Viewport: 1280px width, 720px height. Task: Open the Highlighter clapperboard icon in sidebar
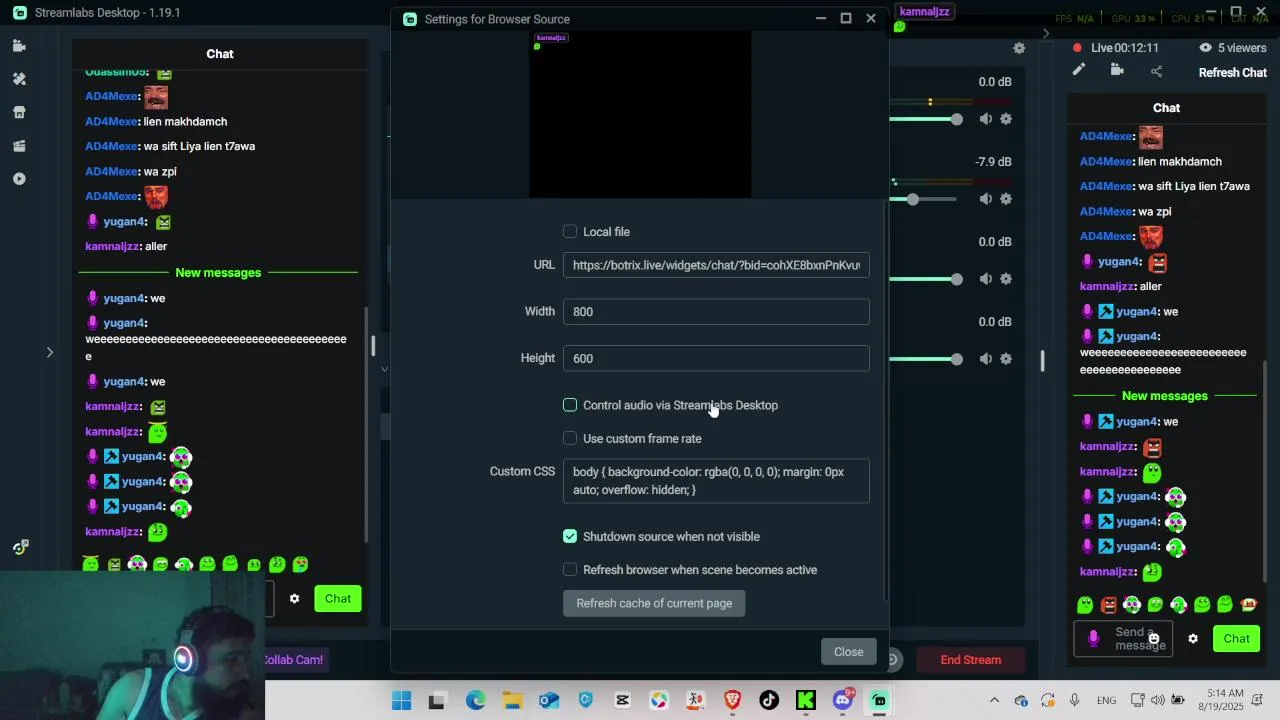[19, 146]
